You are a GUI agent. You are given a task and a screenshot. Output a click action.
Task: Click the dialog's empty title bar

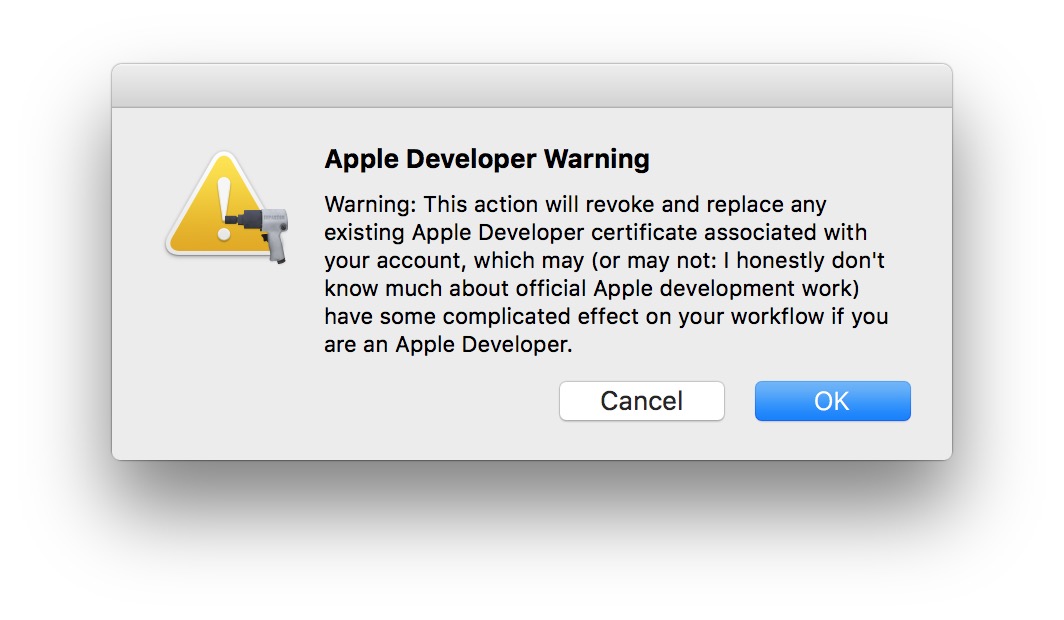[x=532, y=85]
